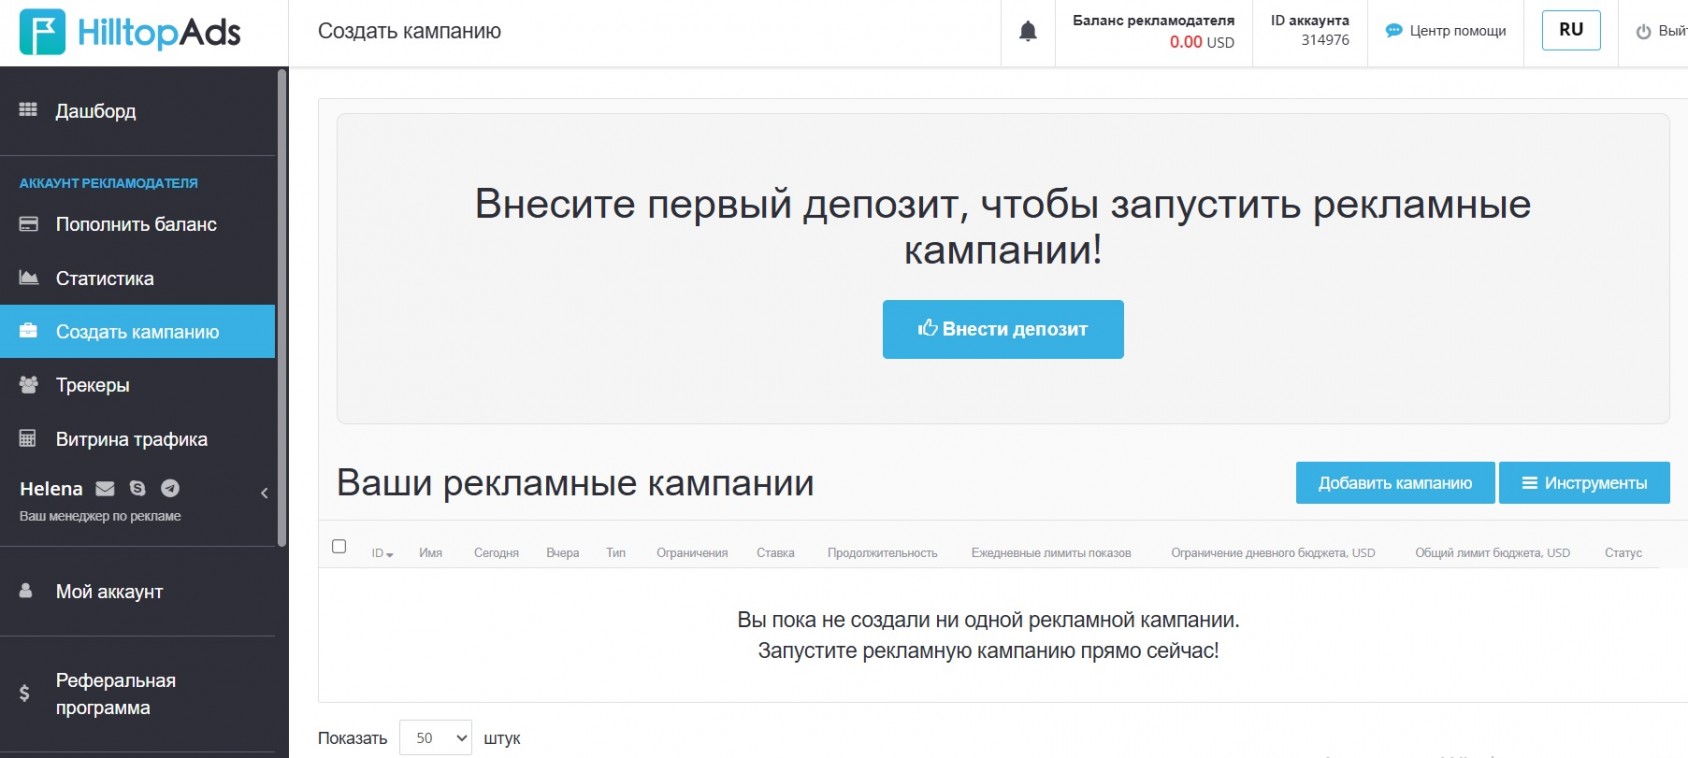Viewport: 1688px width, 758px height.
Task: Contact Helena via Telegram icon
Action: pyautogui.click(x=170, y=488)
